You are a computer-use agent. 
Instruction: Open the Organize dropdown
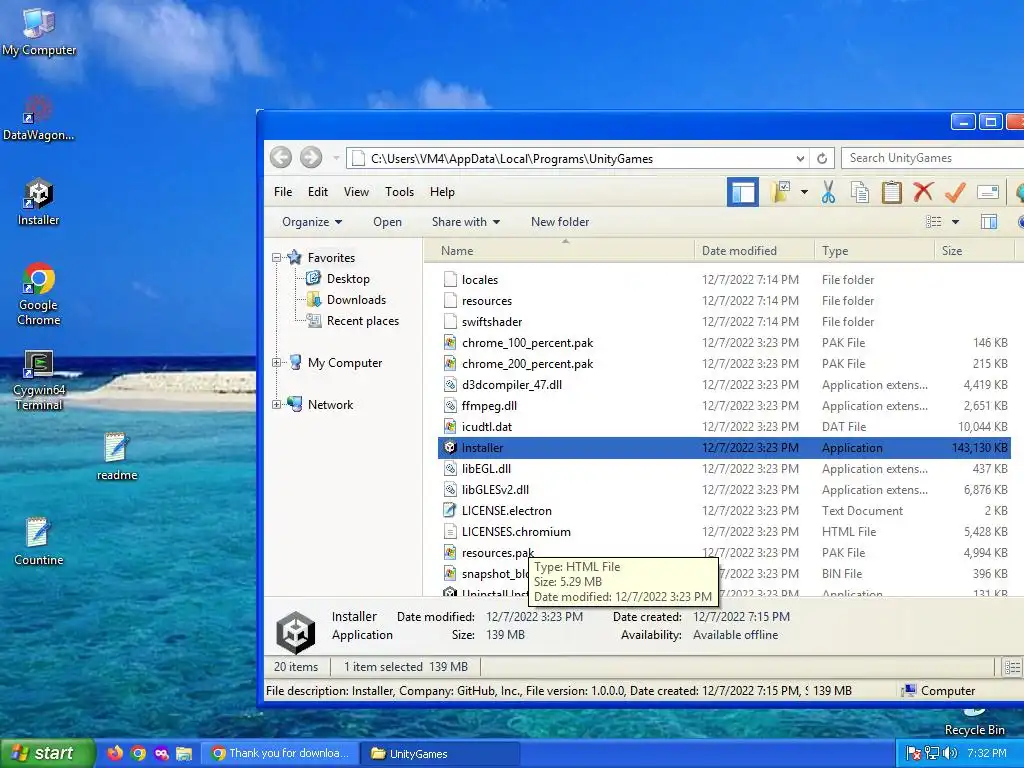coord(312,222)
